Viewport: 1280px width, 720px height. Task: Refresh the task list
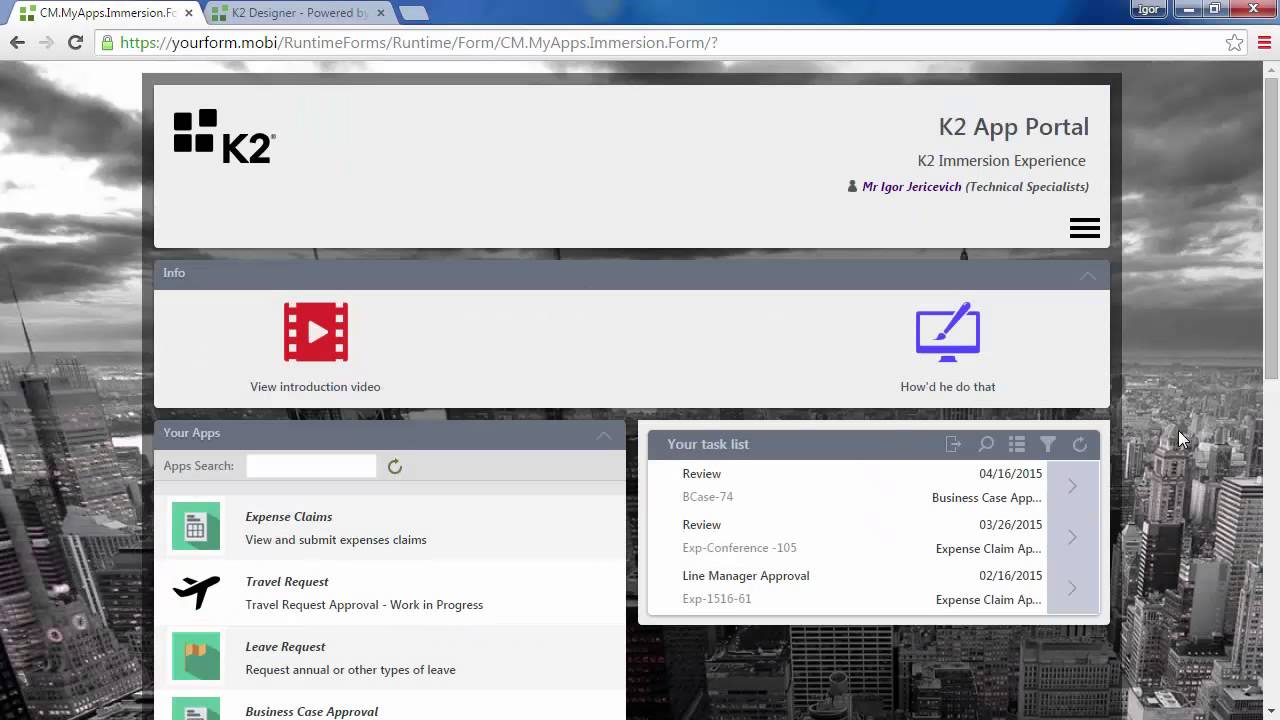pos(1080,444)
